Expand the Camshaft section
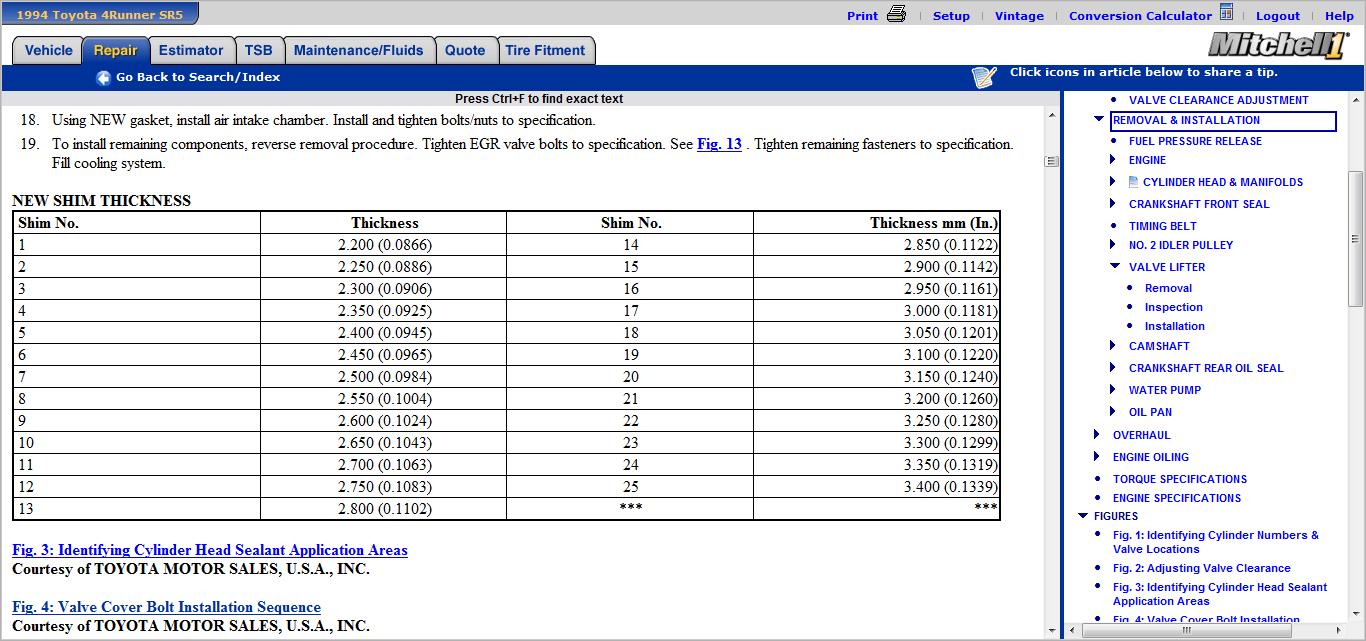 (1113, 346)
